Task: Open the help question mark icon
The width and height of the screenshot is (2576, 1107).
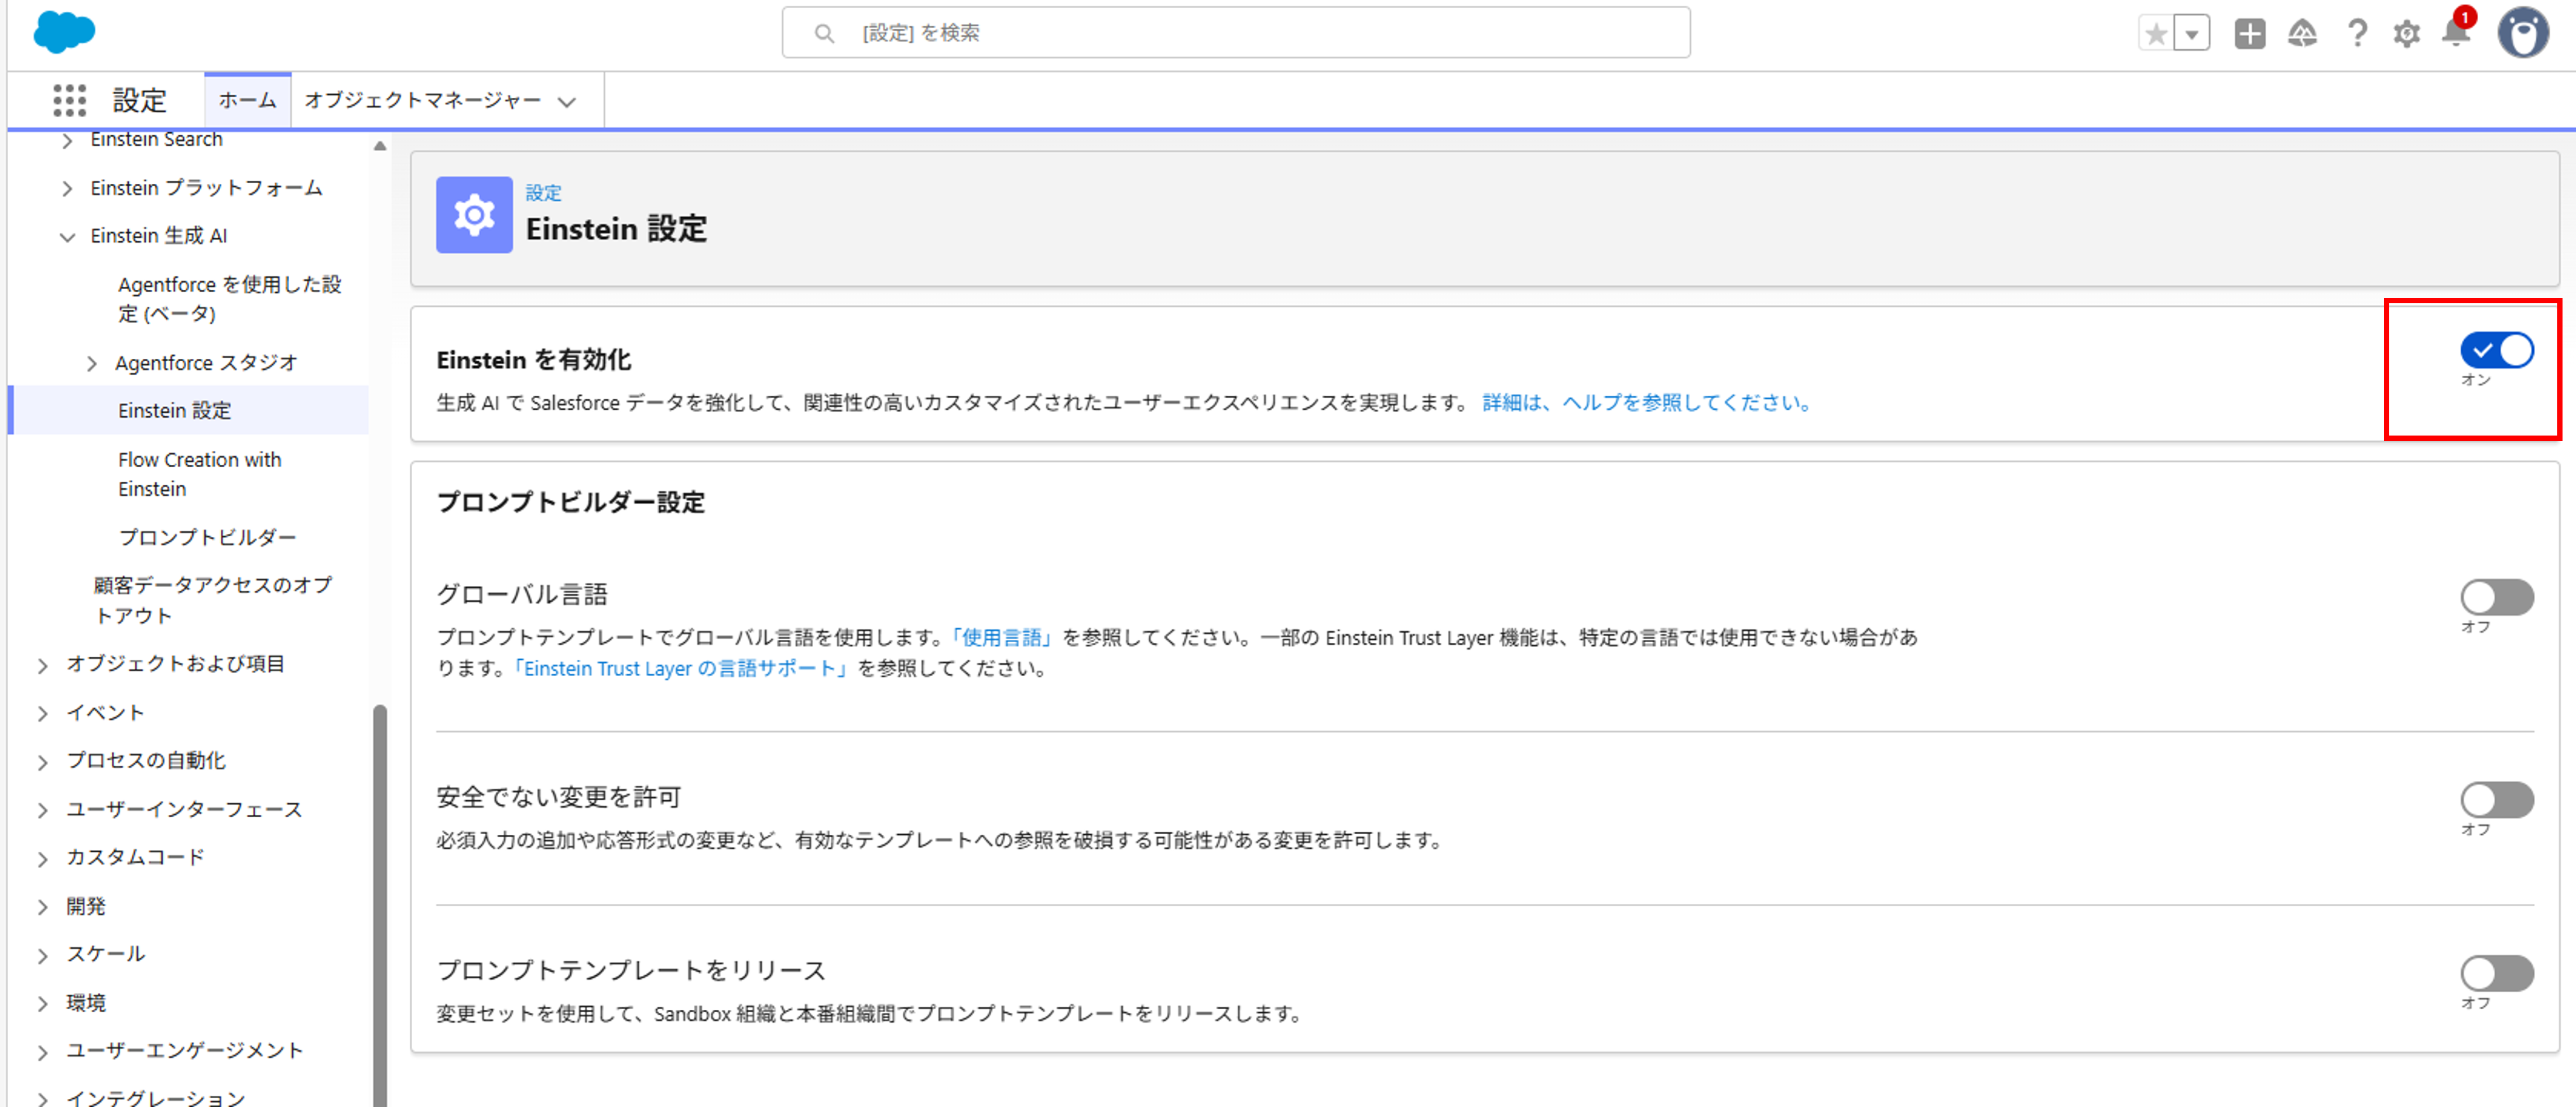Action: click(2357, 34)
